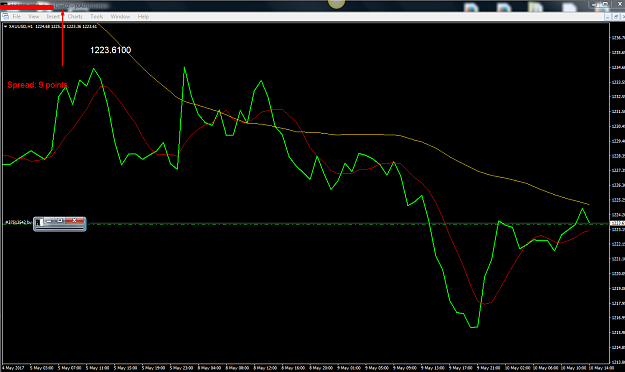Click the current price marker on price scale

click(x=617, y=223)
